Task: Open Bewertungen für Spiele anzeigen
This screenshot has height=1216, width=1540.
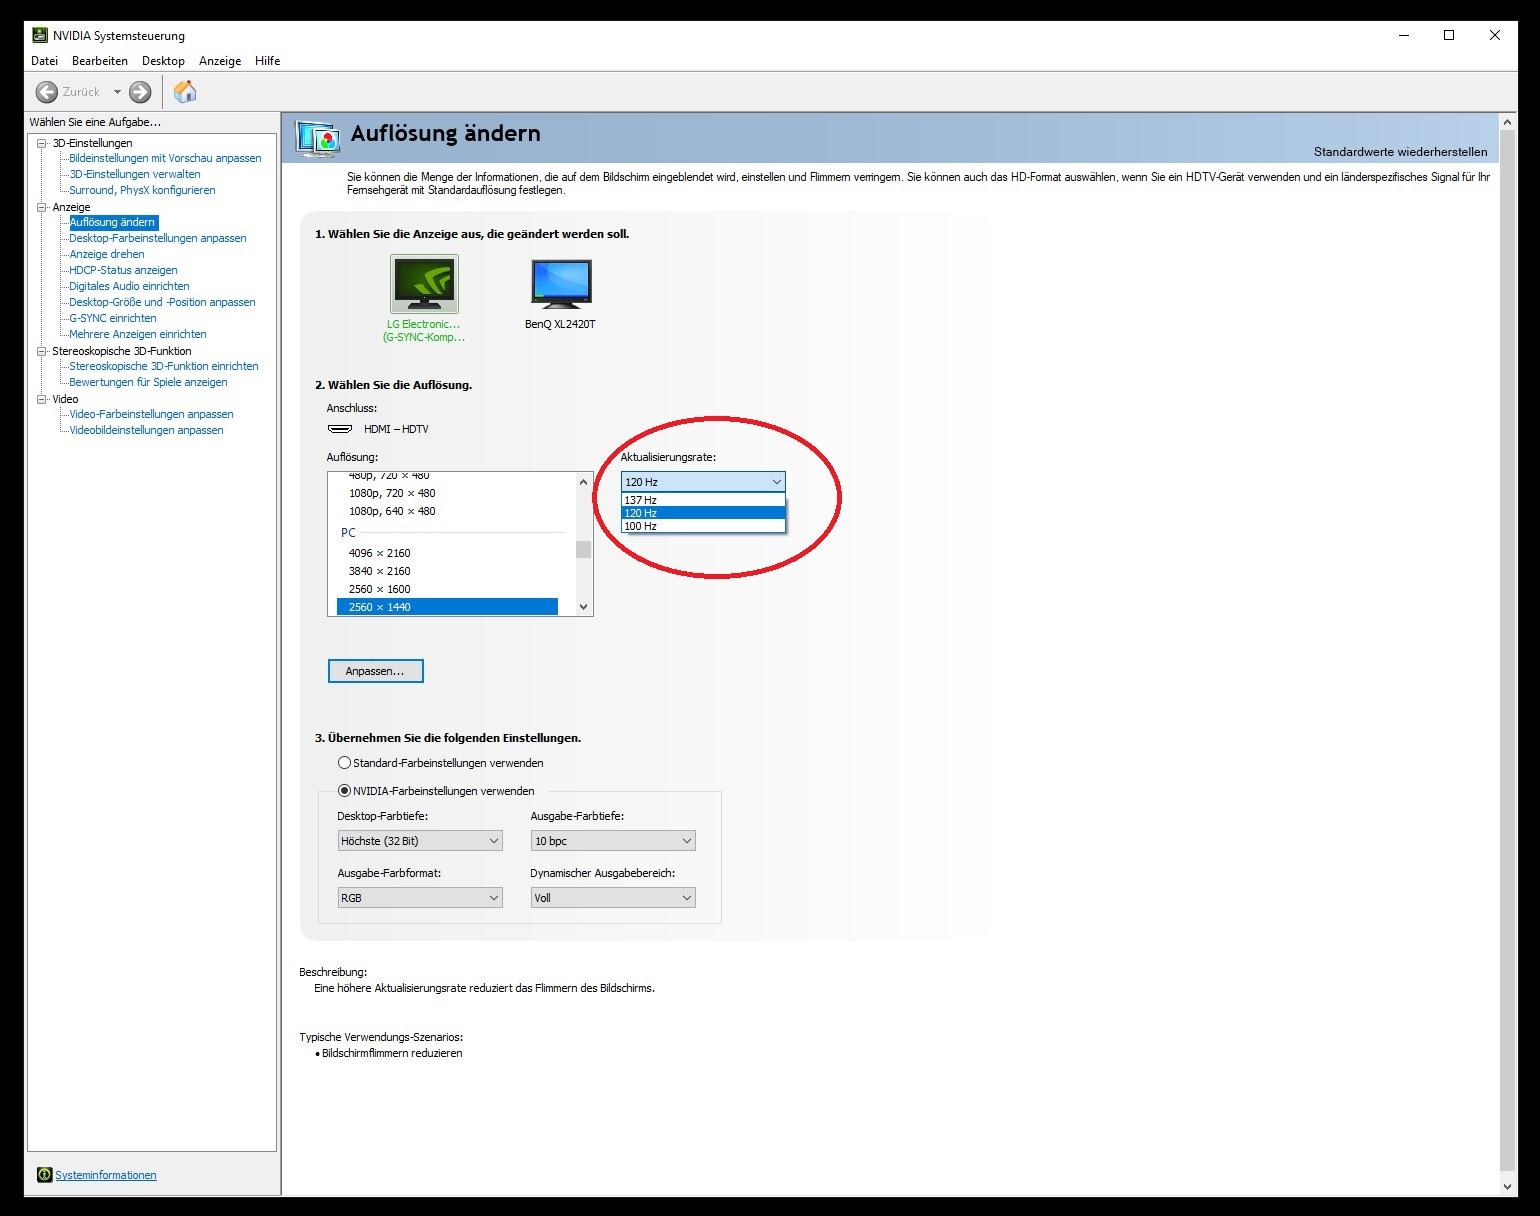Action: [148, 382]
